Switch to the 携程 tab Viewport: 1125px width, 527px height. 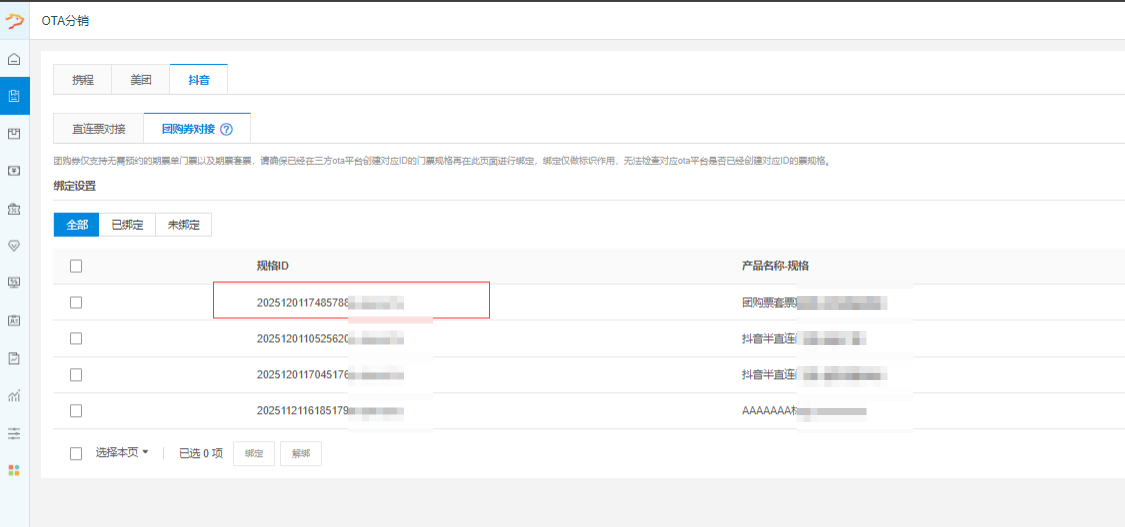[x=83, y=80]
